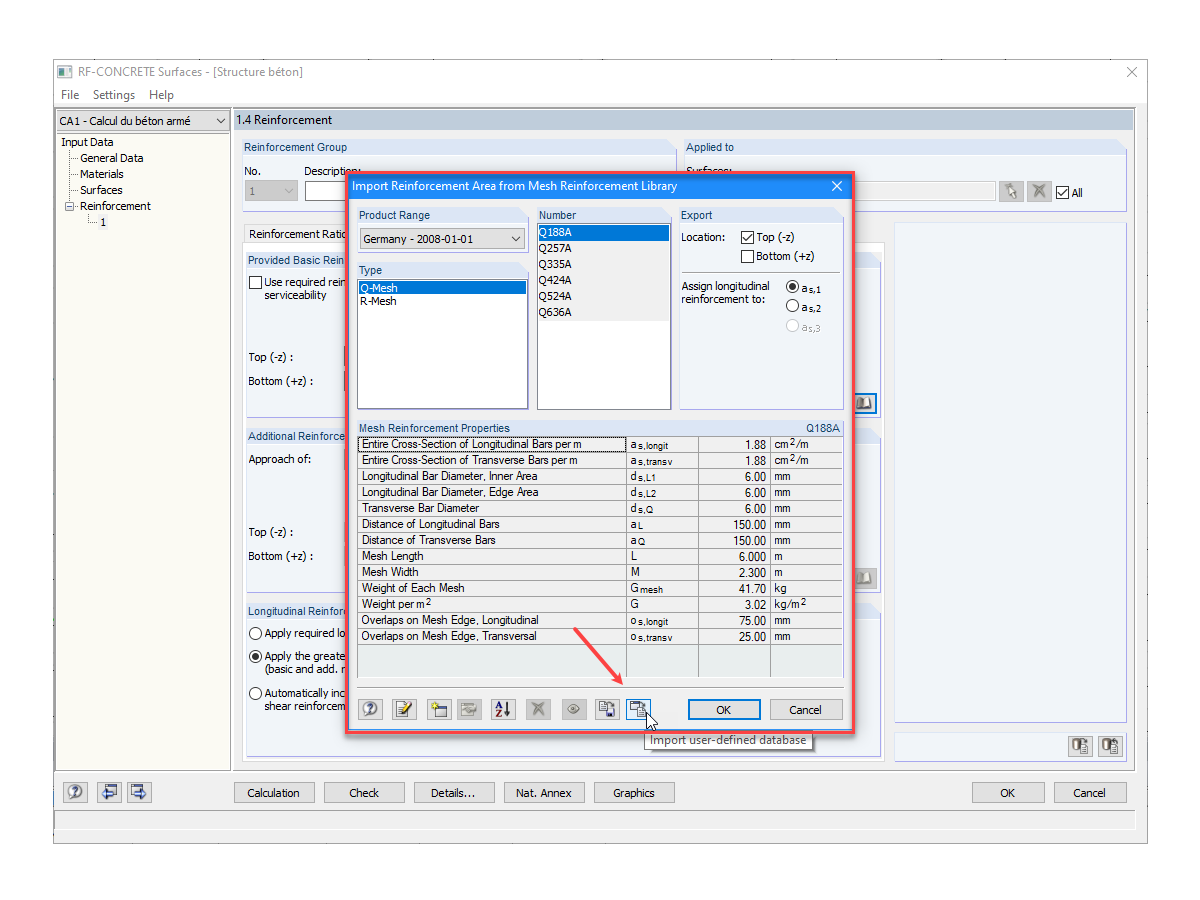This screenshot has width=1200, height=900.
Task: Select Apply the greater reinforcement radio
Action: click(x=256, y=657)
